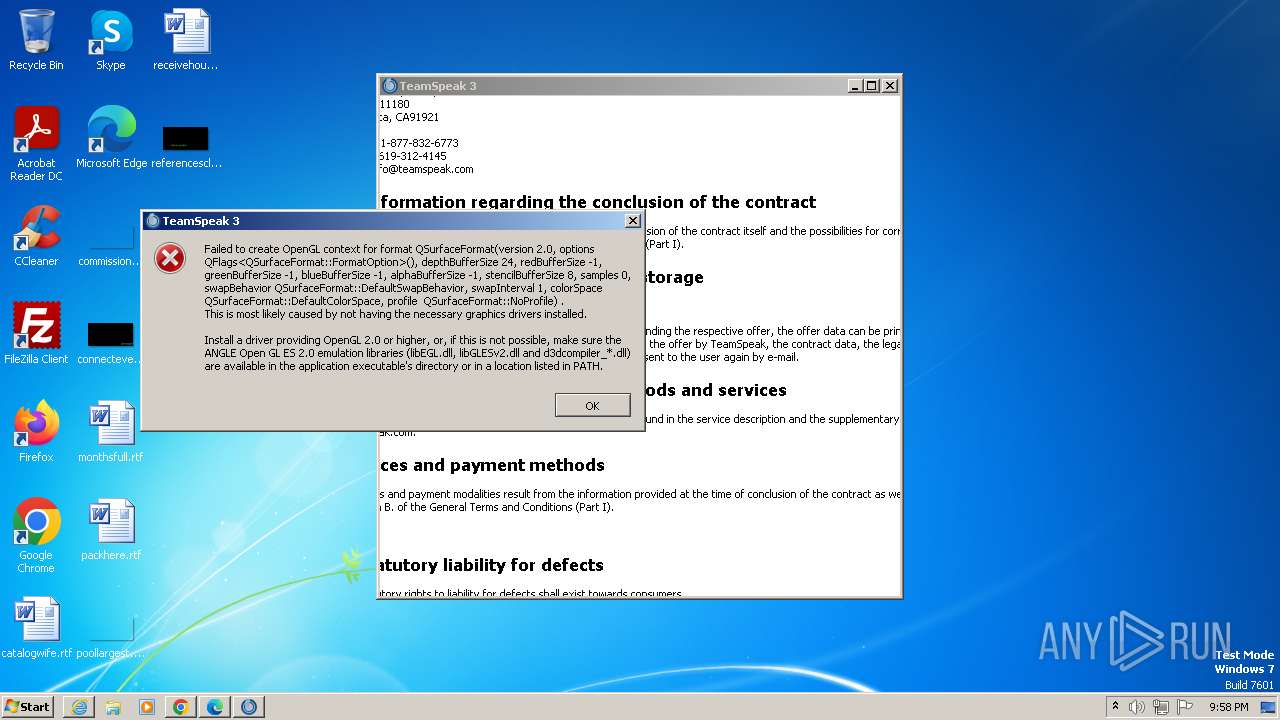
Task: Open Windows Media Player taskbar icon
Action: (x=147, y=707)
